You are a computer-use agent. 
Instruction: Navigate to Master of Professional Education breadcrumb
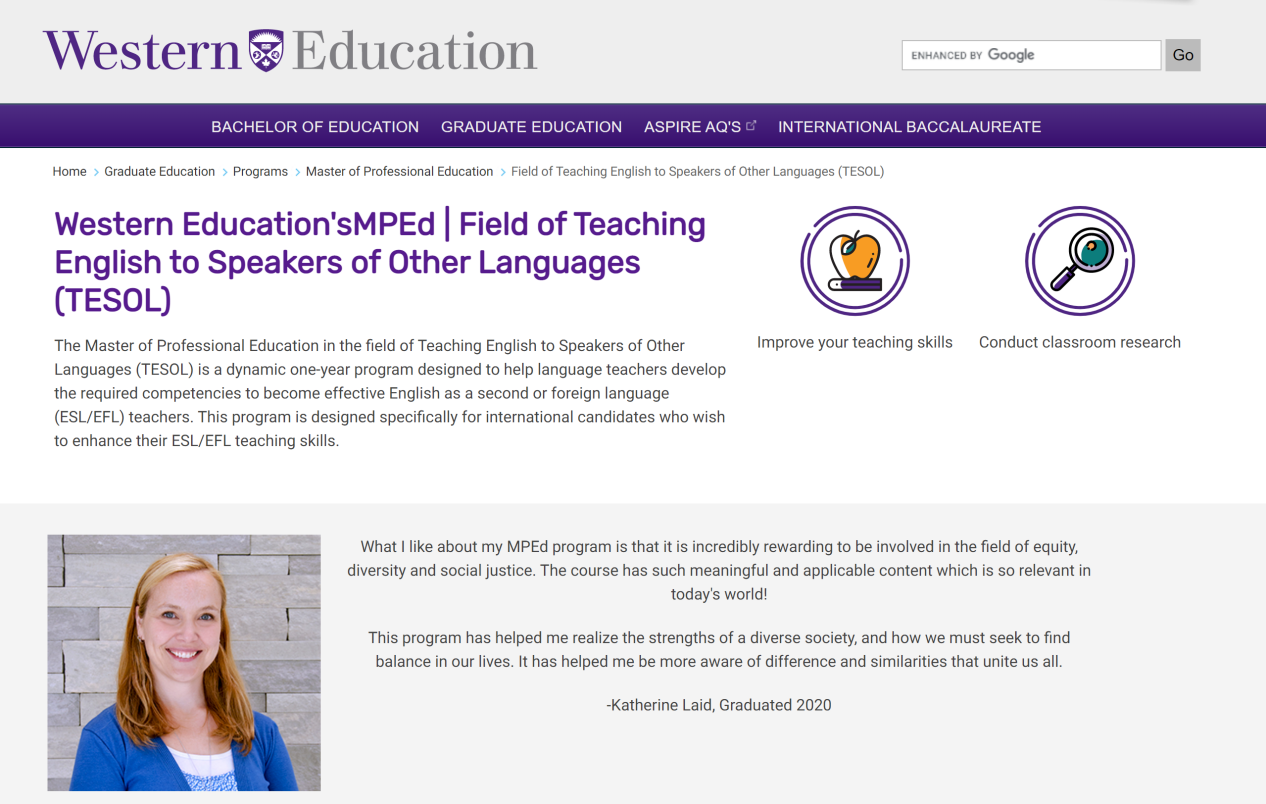[399, 172]
